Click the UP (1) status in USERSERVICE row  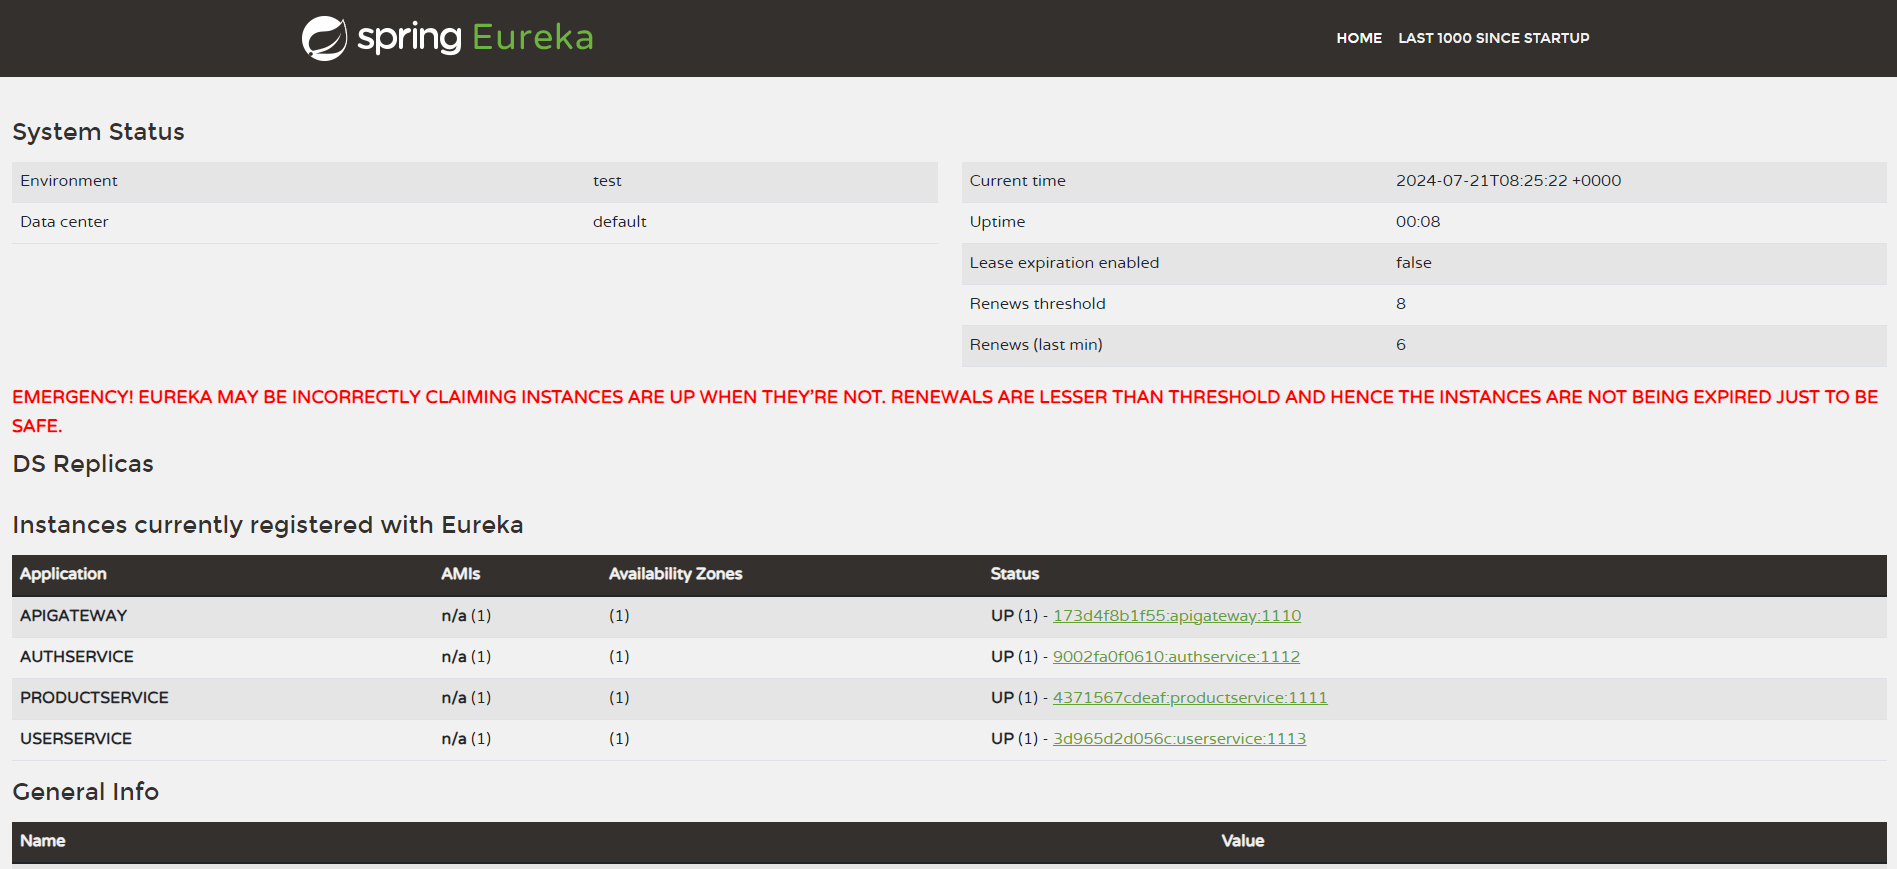click(1014, 739)
